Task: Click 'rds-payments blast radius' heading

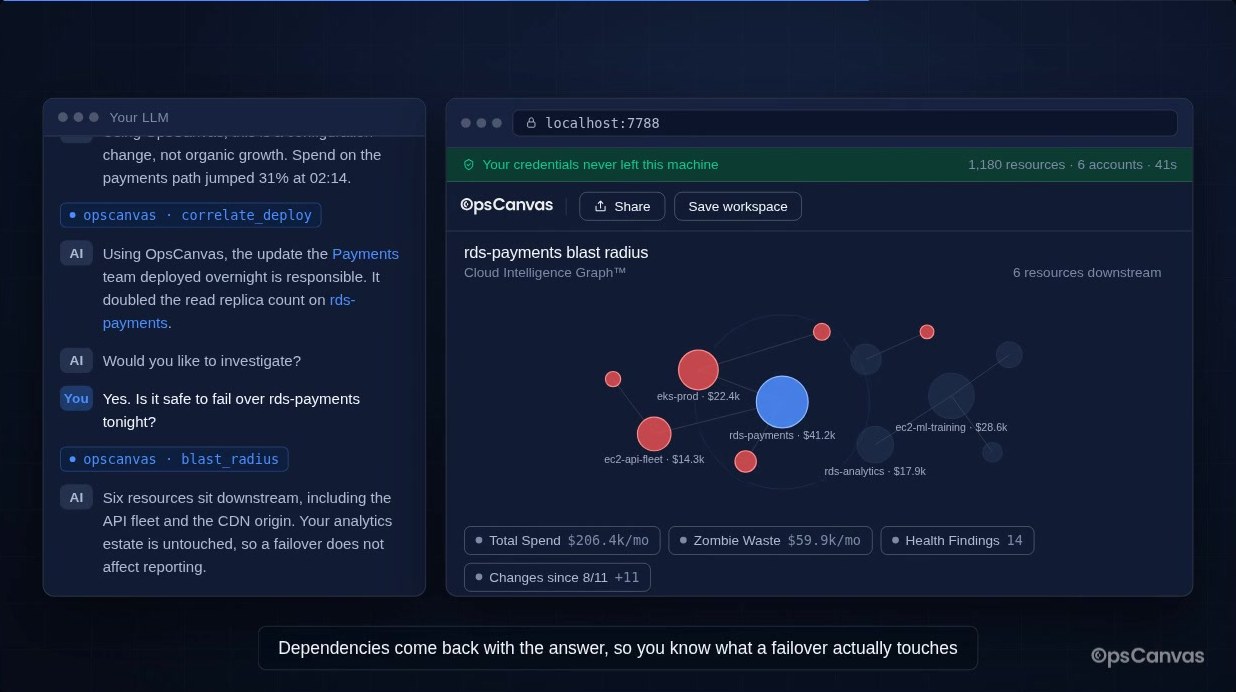Action: click(556, 252)
